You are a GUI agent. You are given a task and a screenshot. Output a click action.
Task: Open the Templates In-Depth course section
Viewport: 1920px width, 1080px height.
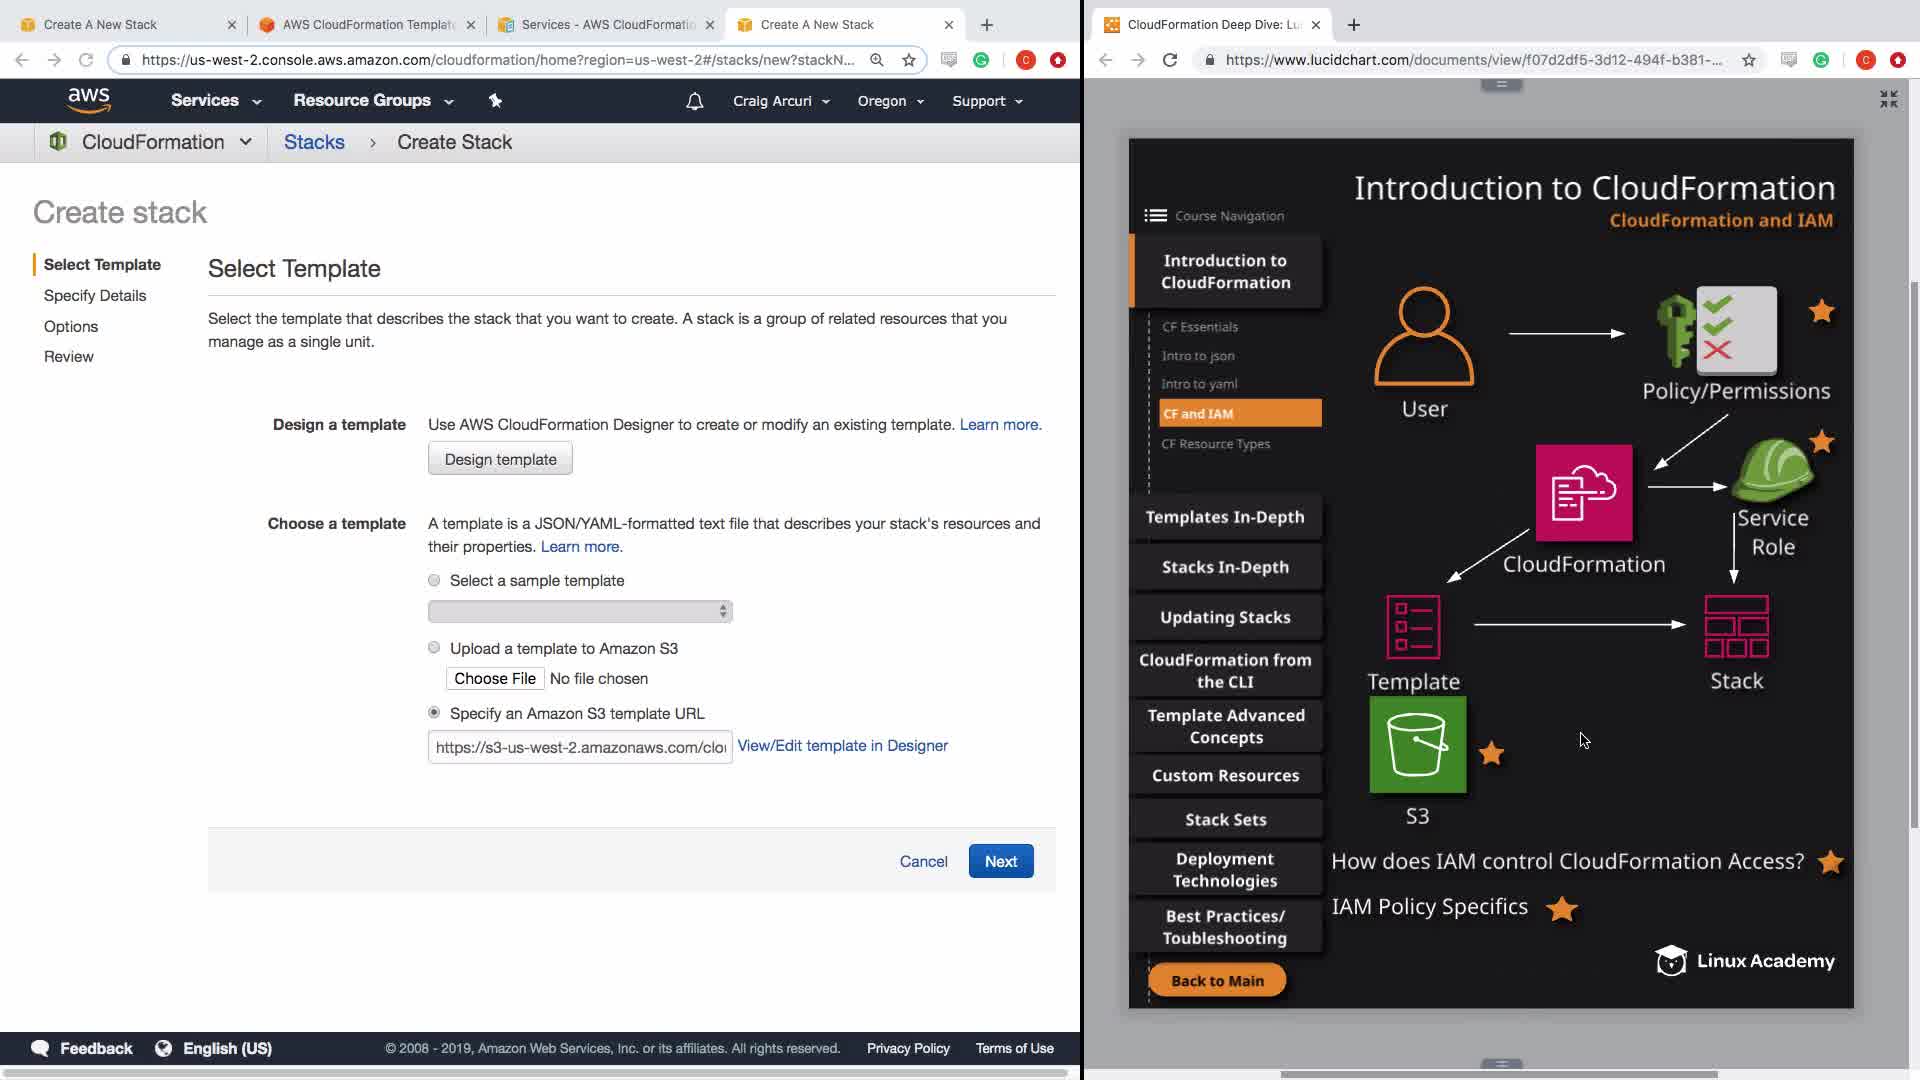pos(1225,517)
